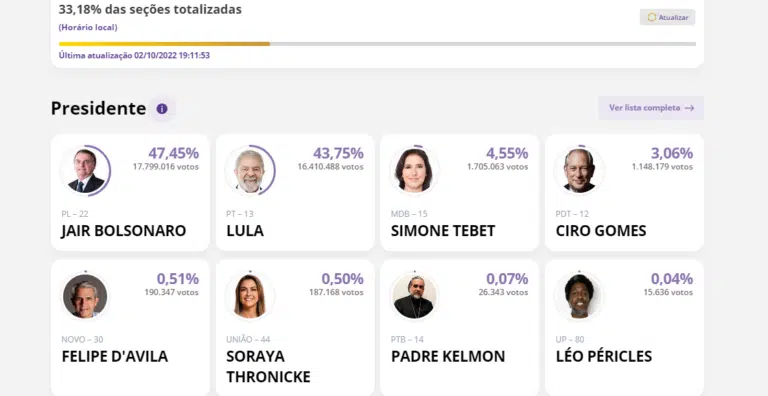768x396 pixels.
Task: Open Ver lista completa link
Action: tap(651, 108)
